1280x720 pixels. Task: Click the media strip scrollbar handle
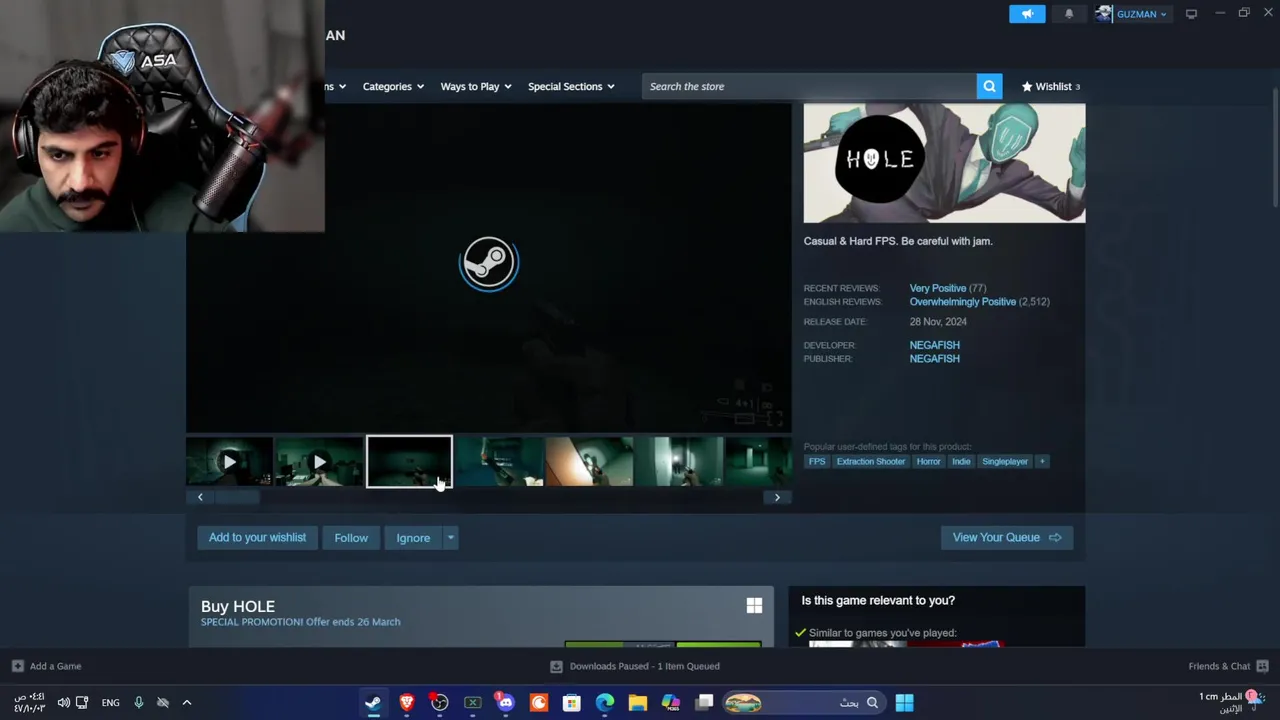point(238,497)
